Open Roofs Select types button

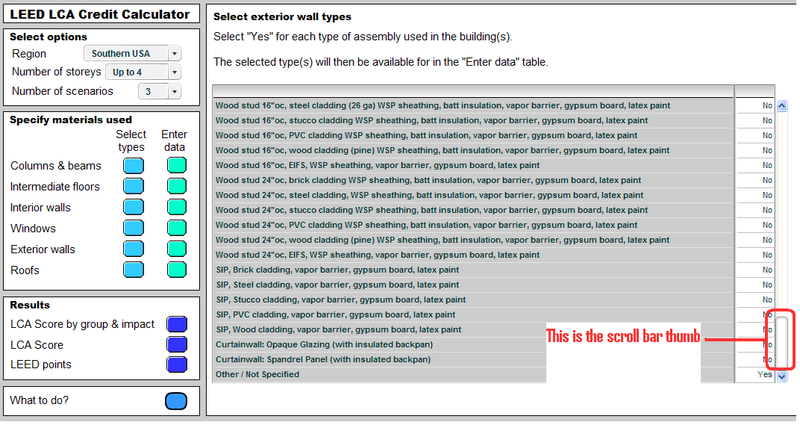pyautogui.click(x=133, y=270)
